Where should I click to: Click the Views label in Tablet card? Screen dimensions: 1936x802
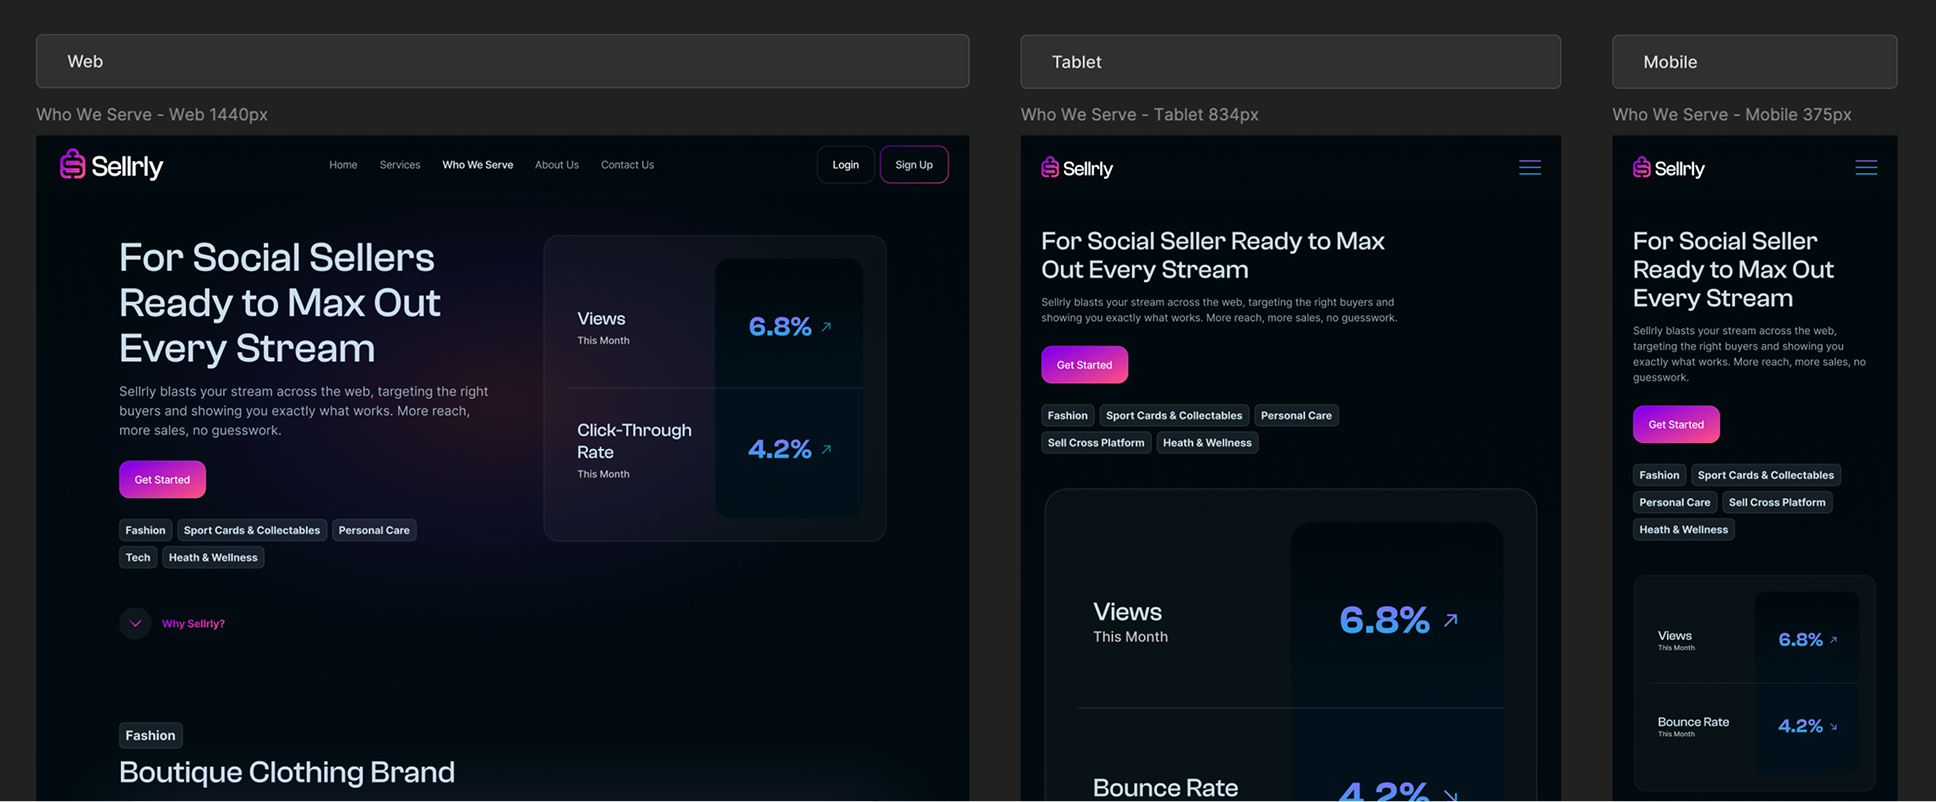[x=1127, y=612]
